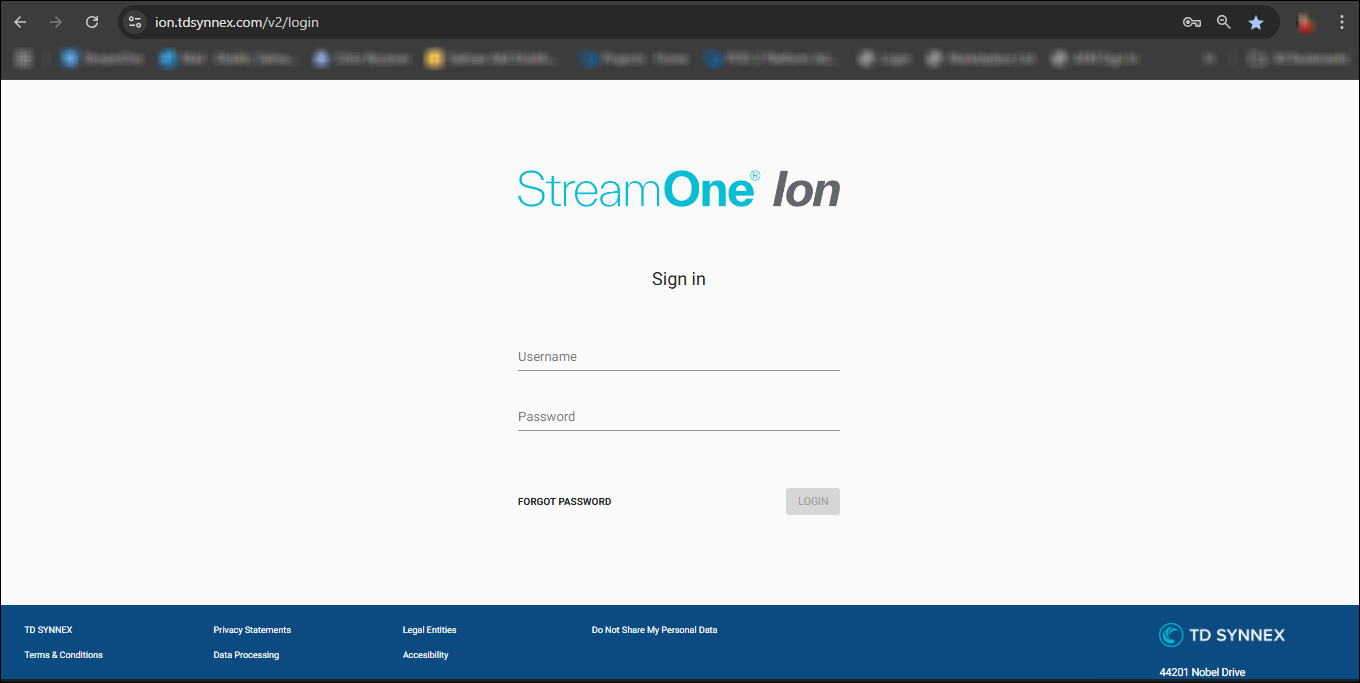Screen dimensions: 1360x683
Task: Open the zoom magnifier icon in address bar
Action: pyautogui.click(x=1223, y=22)
